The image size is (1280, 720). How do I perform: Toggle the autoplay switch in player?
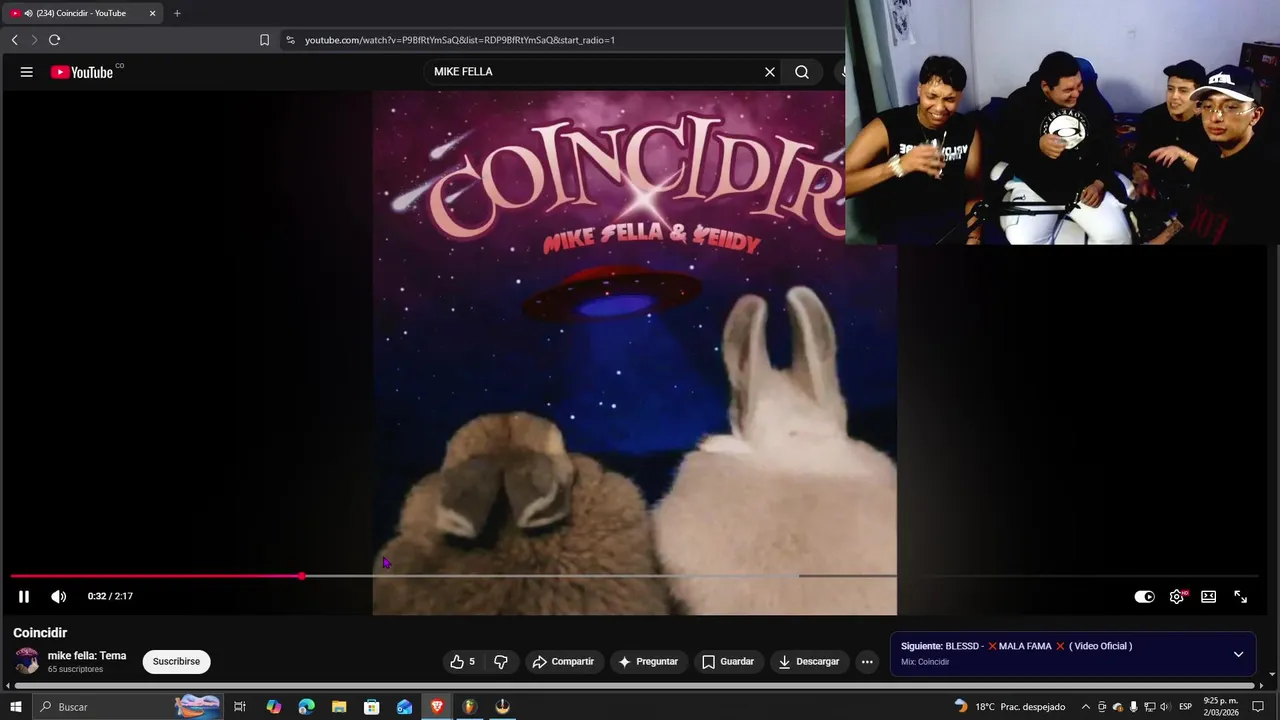(x=1144, y=597)
